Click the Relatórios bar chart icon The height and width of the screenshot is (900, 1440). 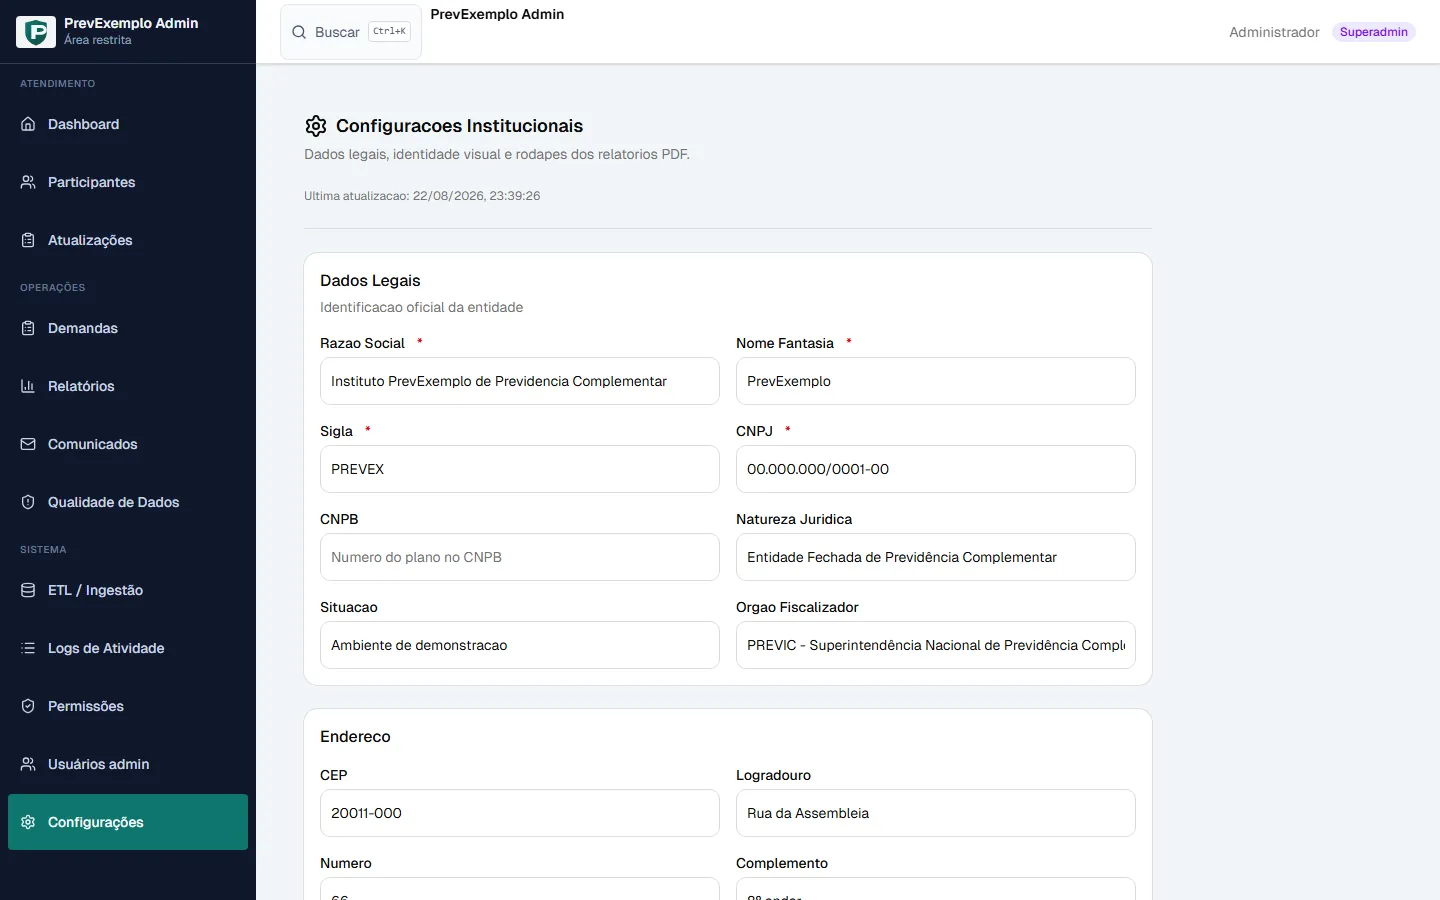click(28, 386)
